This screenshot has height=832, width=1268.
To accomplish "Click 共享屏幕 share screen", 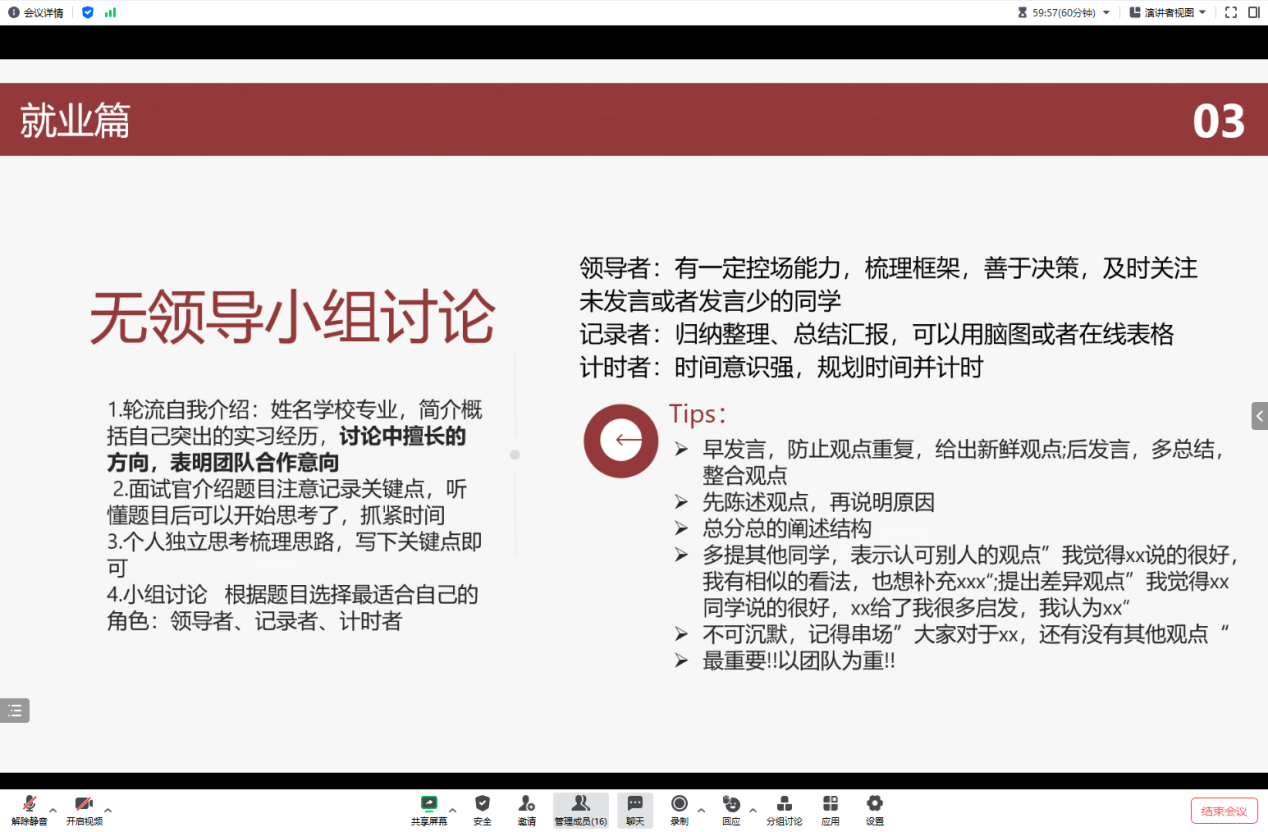I will [x=429, y=809].
